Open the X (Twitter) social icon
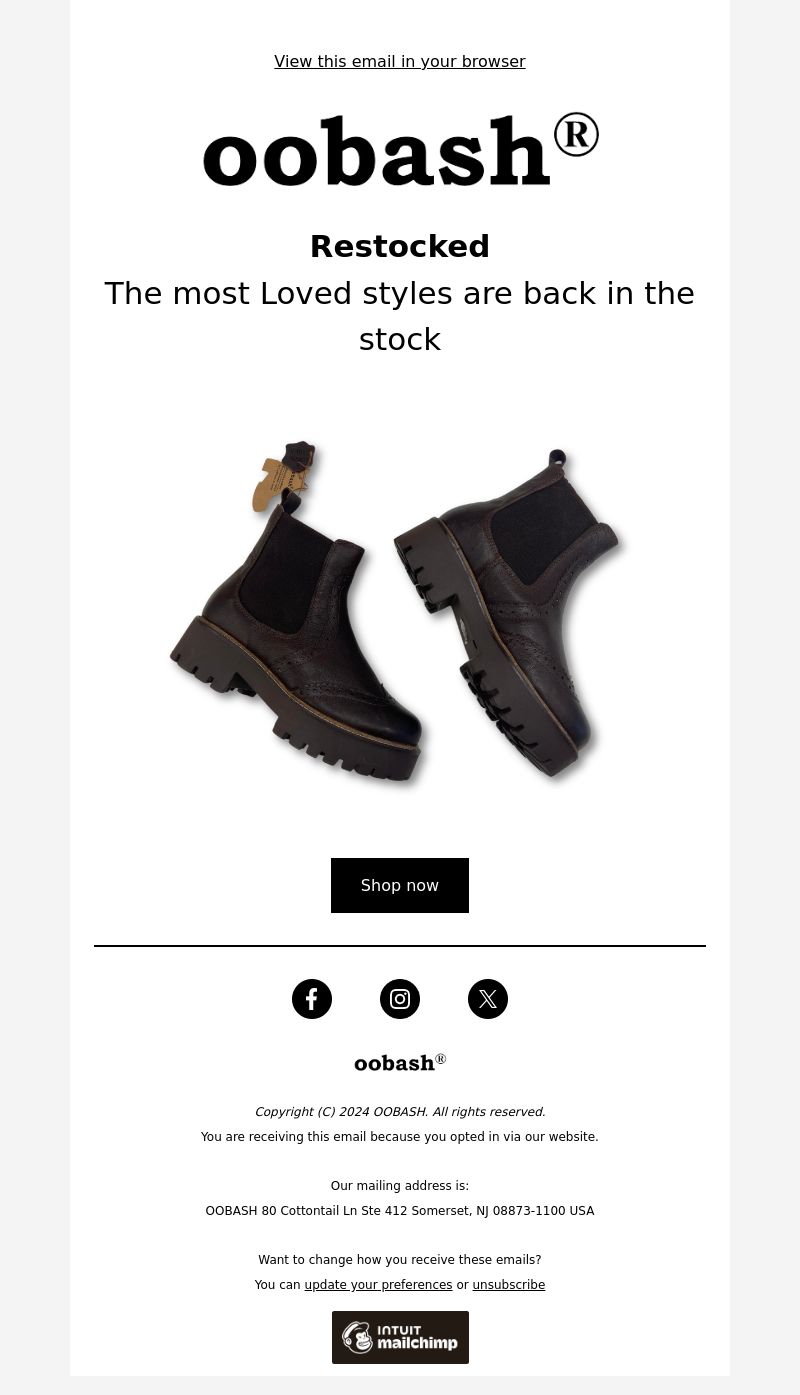 tap(488, 999)
